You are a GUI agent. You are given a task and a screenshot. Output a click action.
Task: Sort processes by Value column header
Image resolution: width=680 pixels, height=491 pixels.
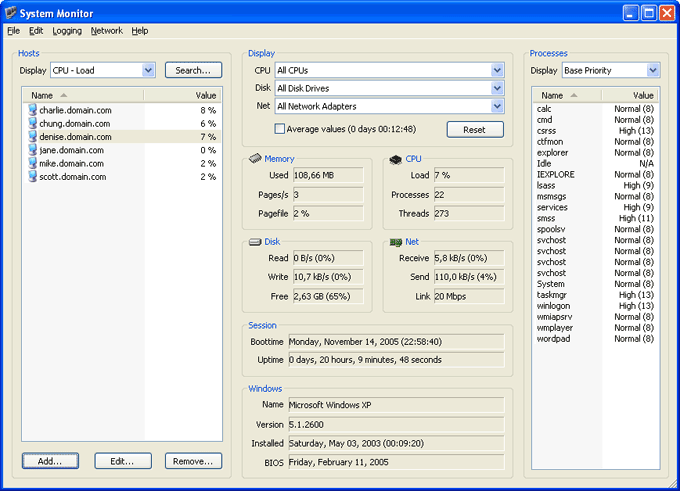pyautogui.click(x=630, y=95)
